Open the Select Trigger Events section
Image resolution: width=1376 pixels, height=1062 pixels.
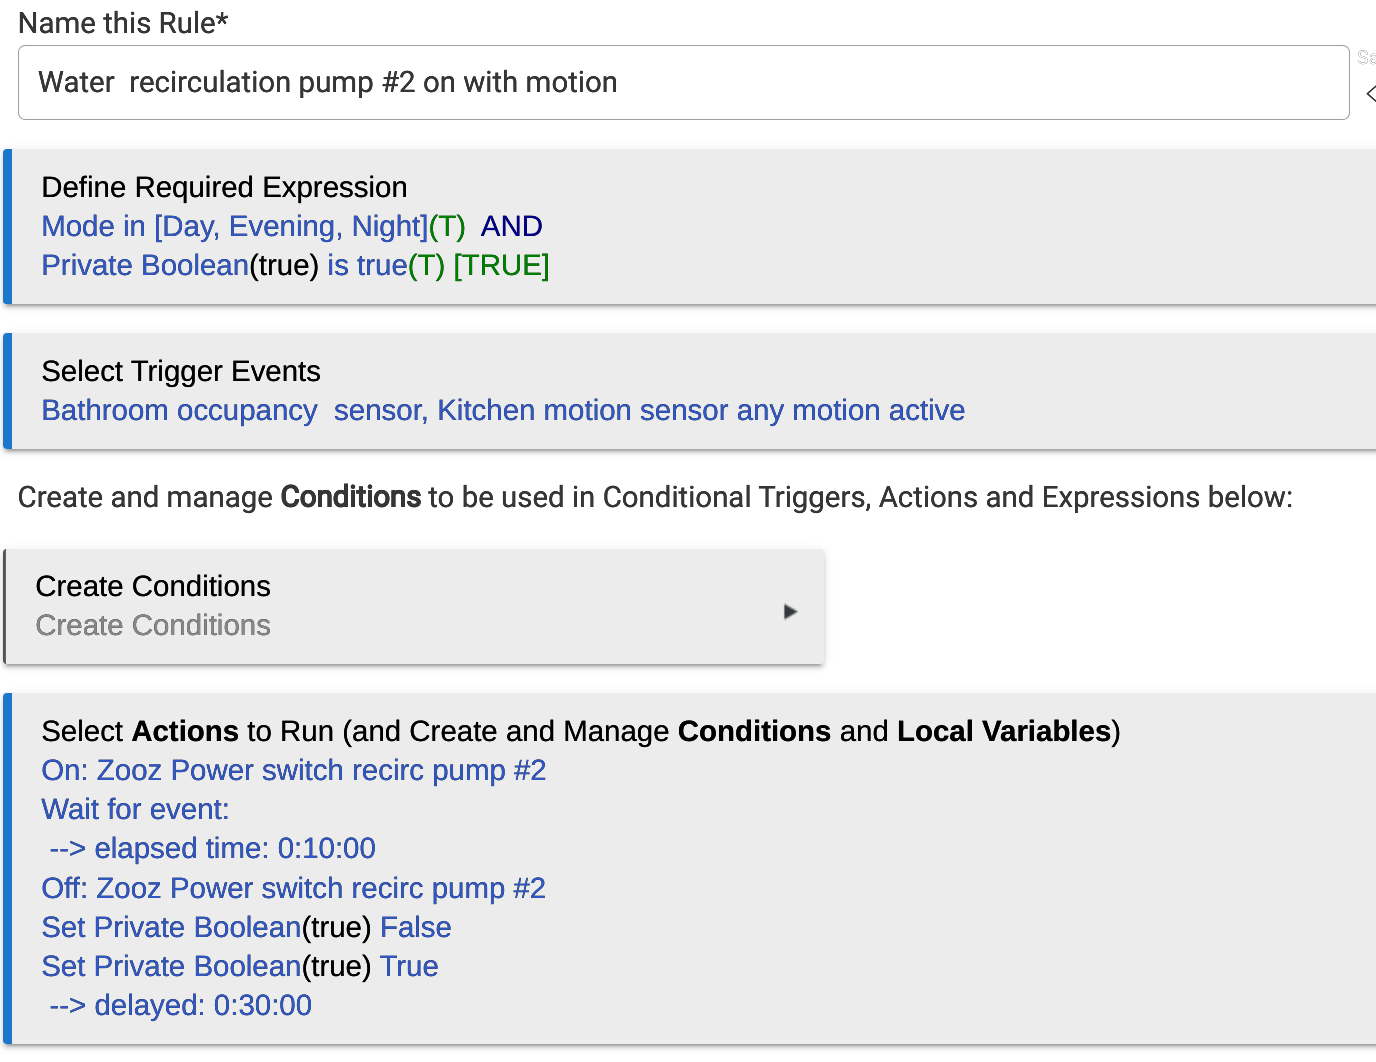[181, 371]
